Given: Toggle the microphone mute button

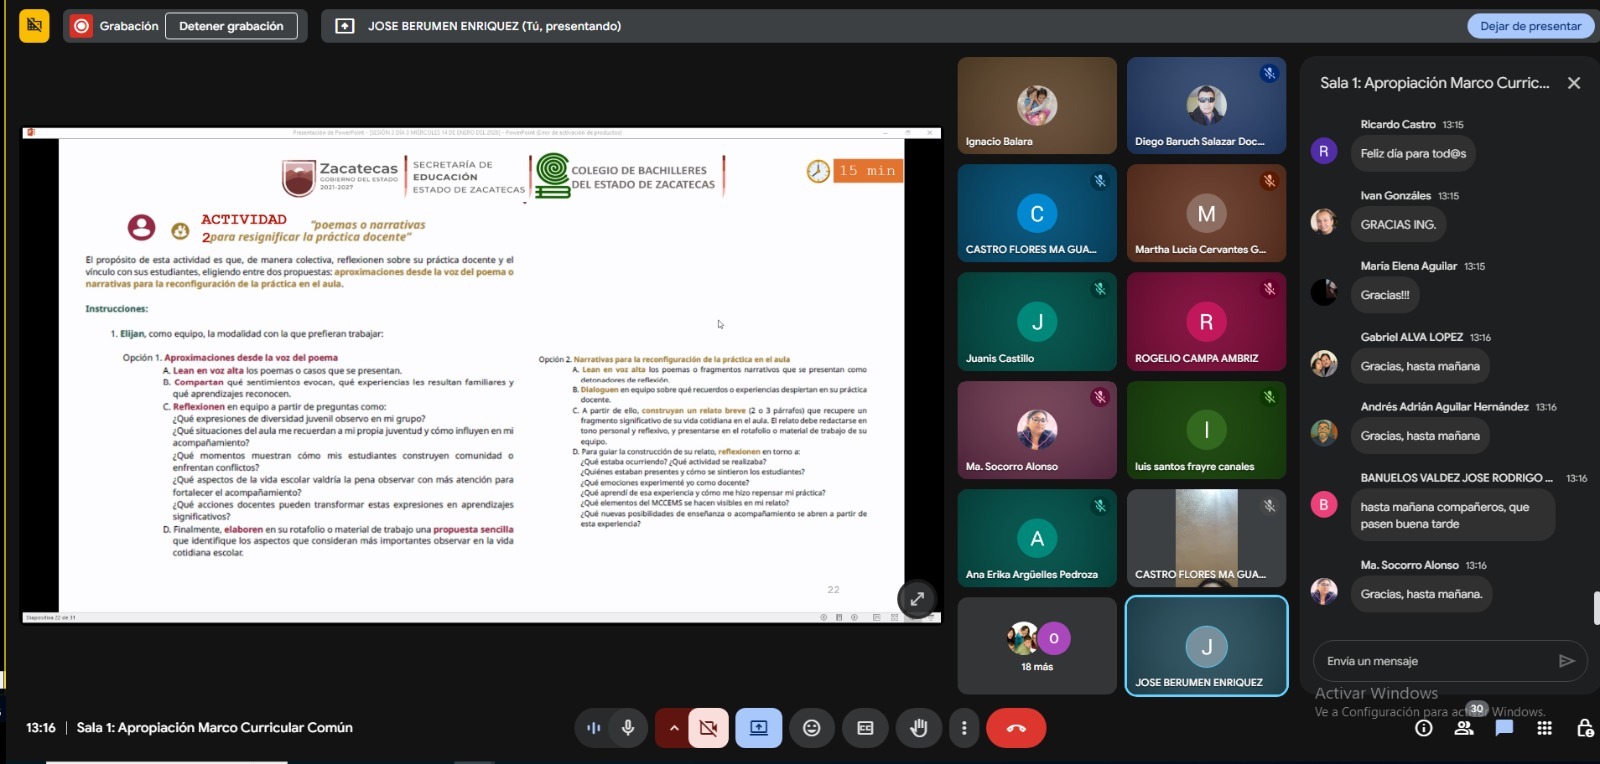Looking at the screenshot, I should click(628, 728).
